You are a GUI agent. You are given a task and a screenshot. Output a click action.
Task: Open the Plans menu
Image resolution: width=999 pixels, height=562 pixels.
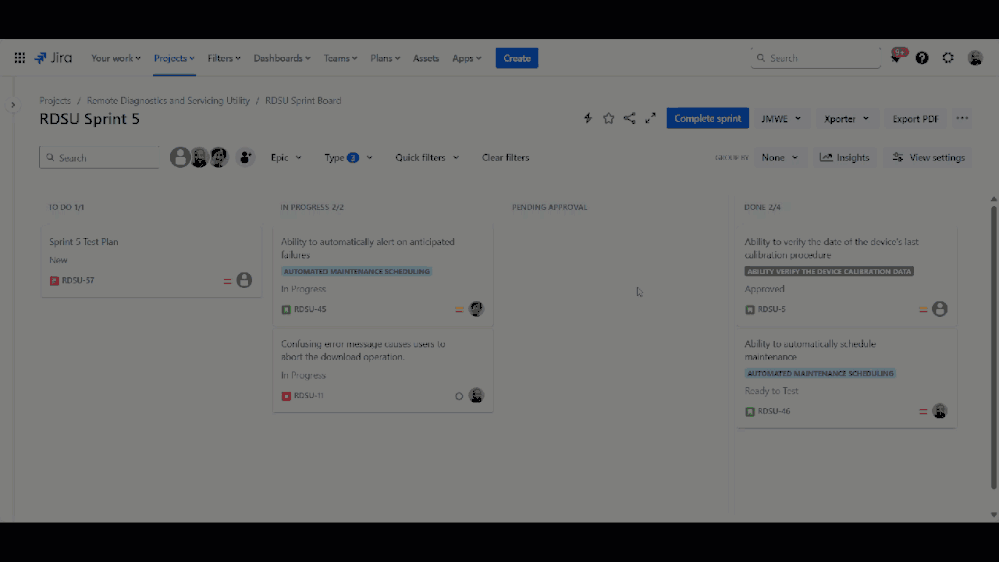click(x=385, y=58)
